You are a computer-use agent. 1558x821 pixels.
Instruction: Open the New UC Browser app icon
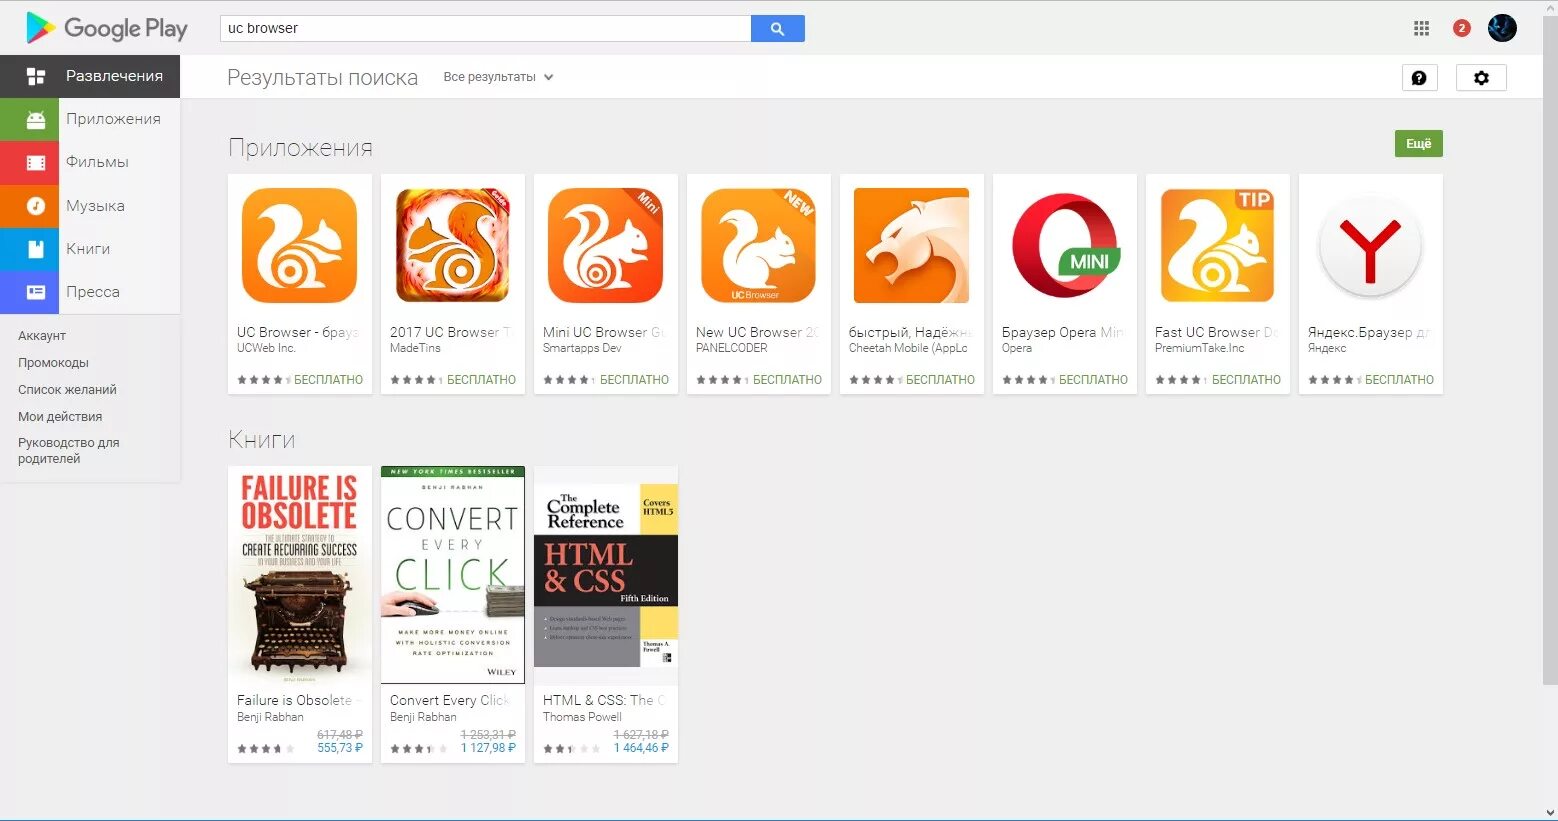click(758, 245)
